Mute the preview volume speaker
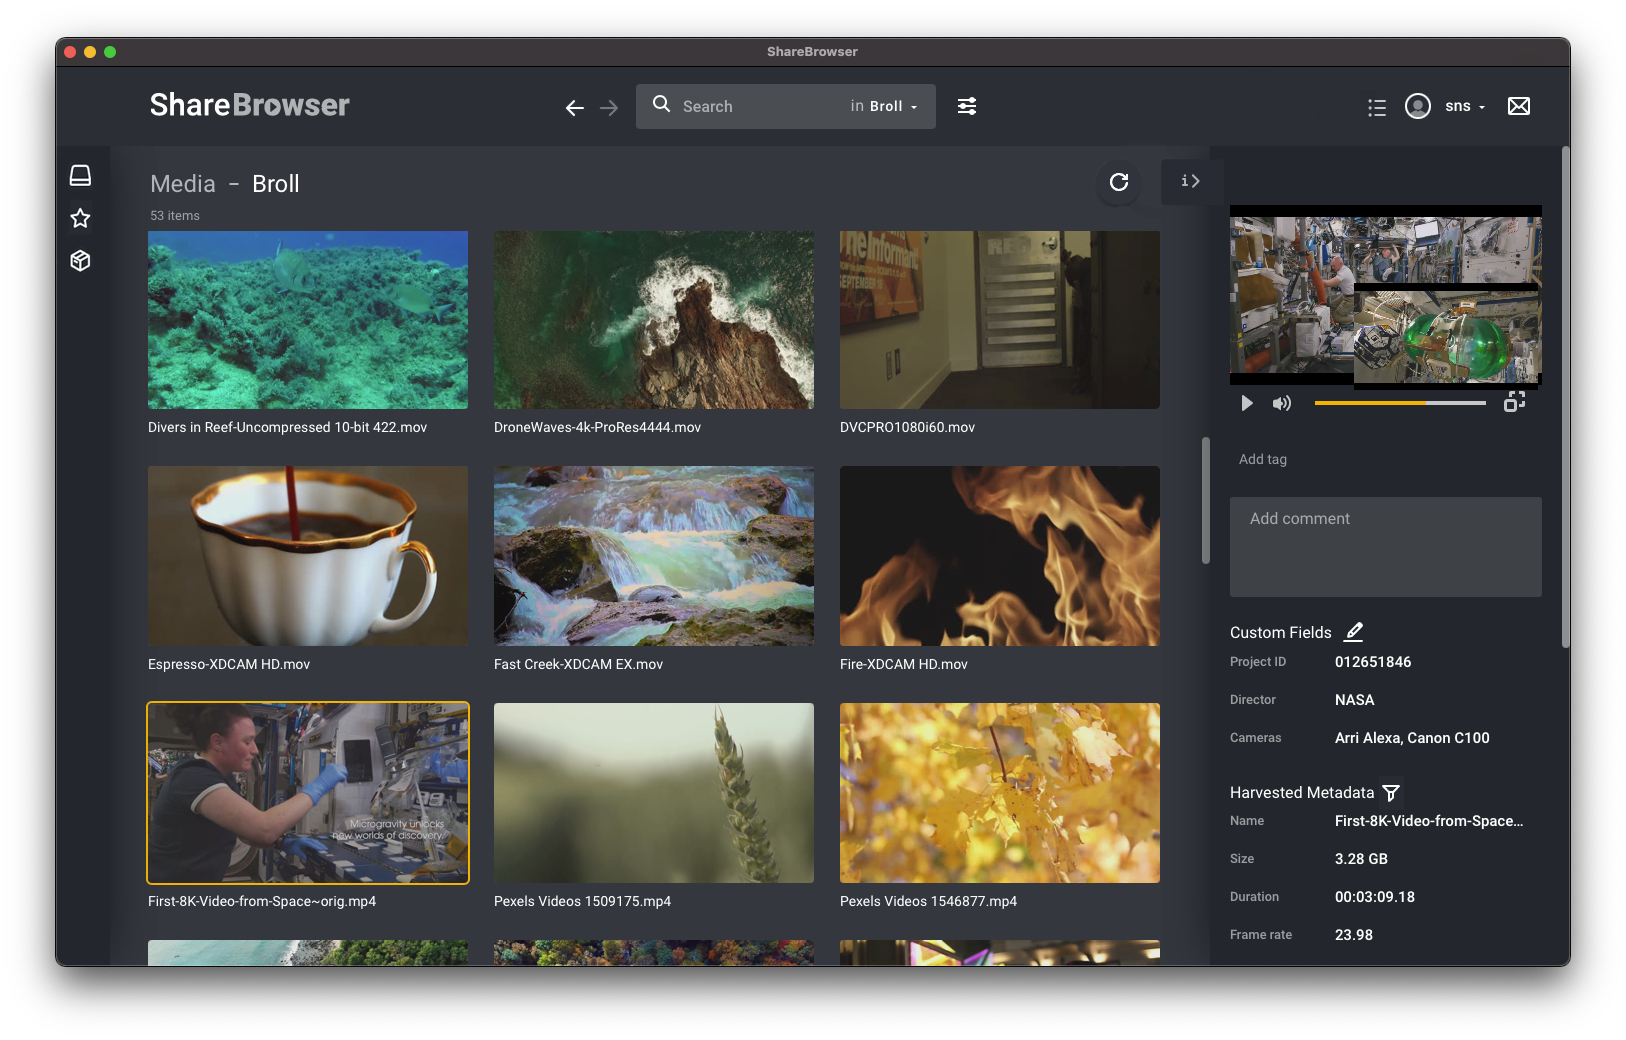This screenshot has height=1040, width=1626. tap(1282, 403)
